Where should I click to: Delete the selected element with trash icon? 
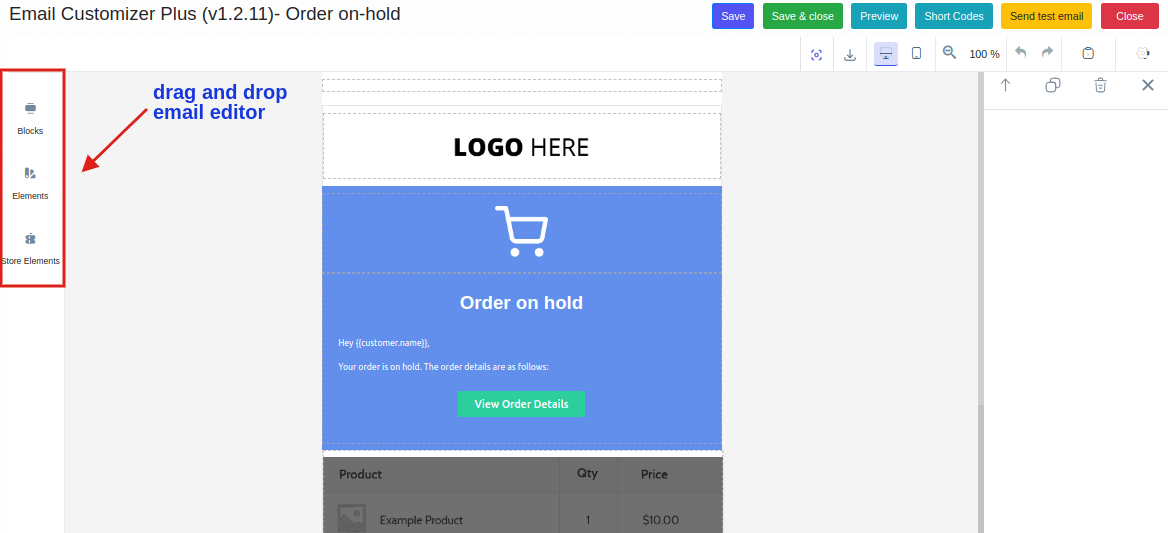click(x=1100, y=86)
